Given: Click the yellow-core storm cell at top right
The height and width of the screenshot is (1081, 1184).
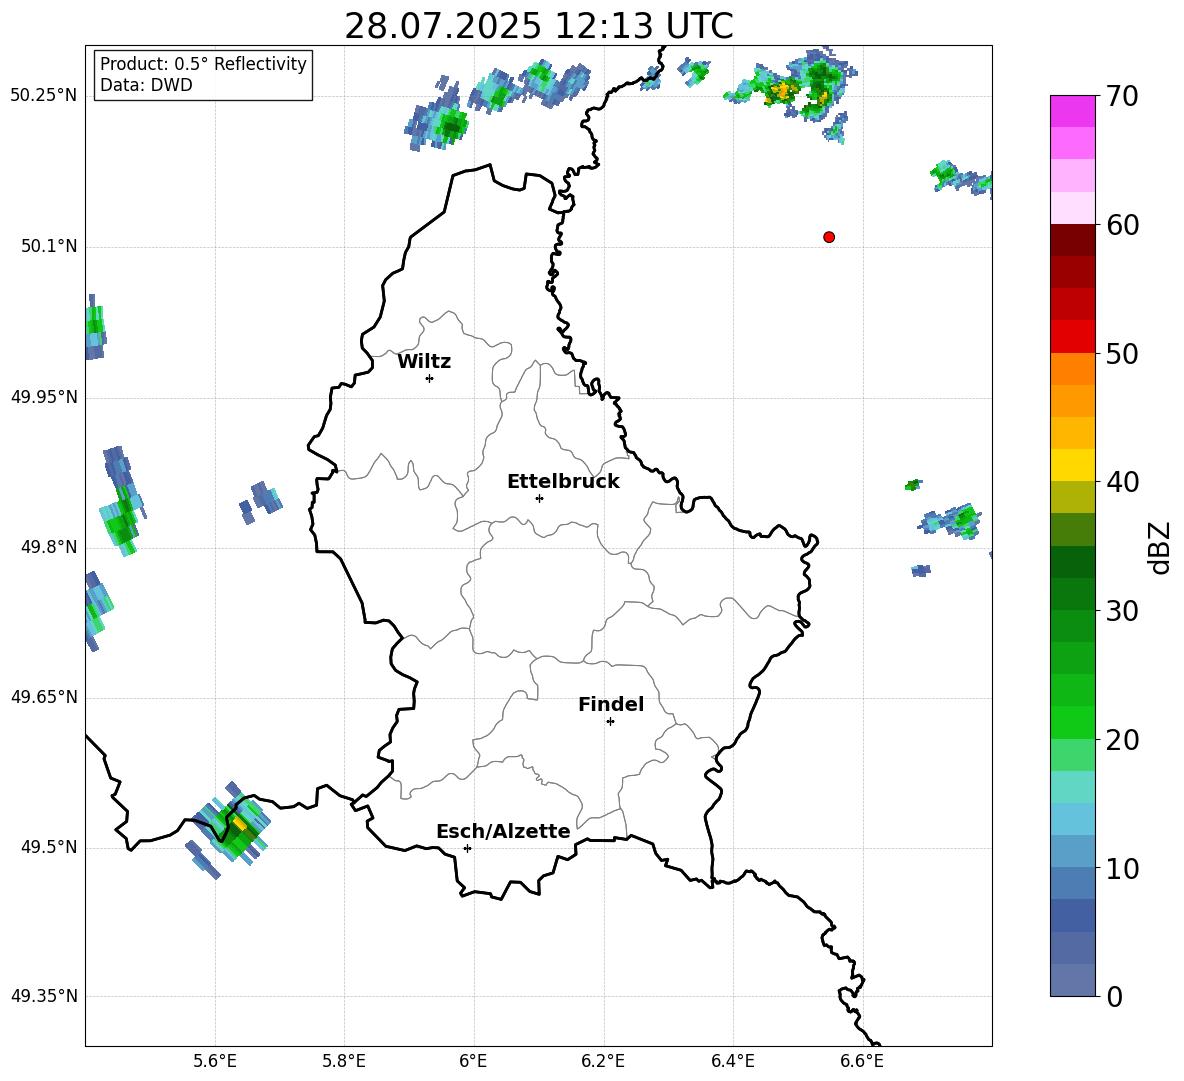Looking at the screenshot, I should 791,85.
